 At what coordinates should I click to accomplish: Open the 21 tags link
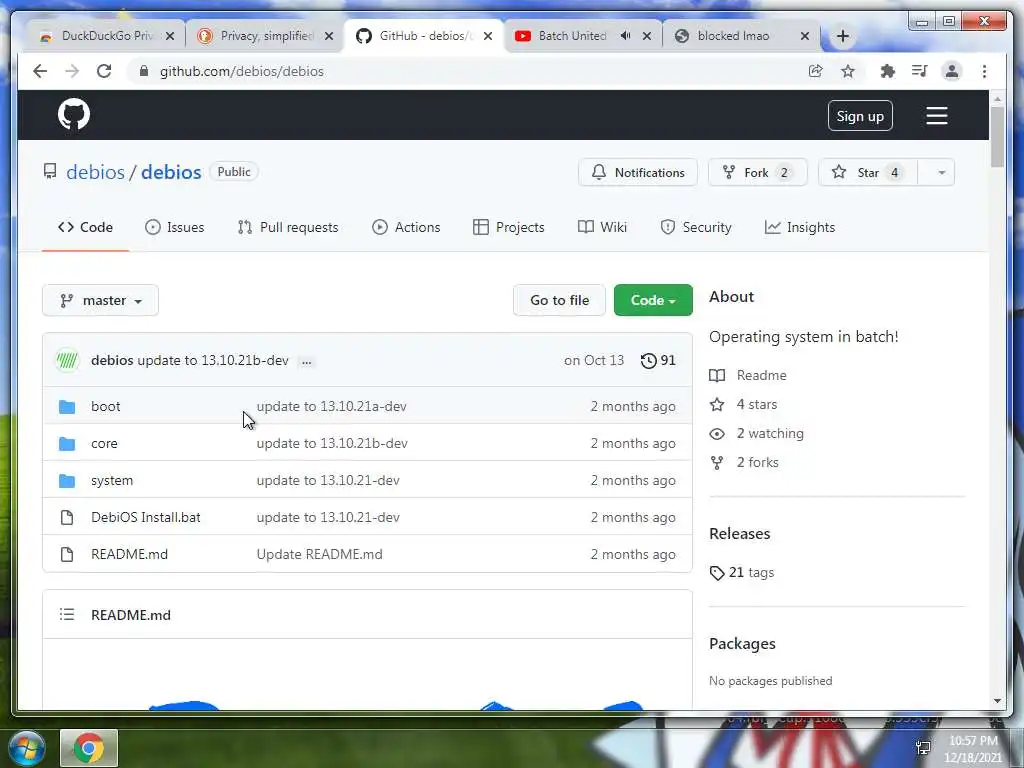751,573
